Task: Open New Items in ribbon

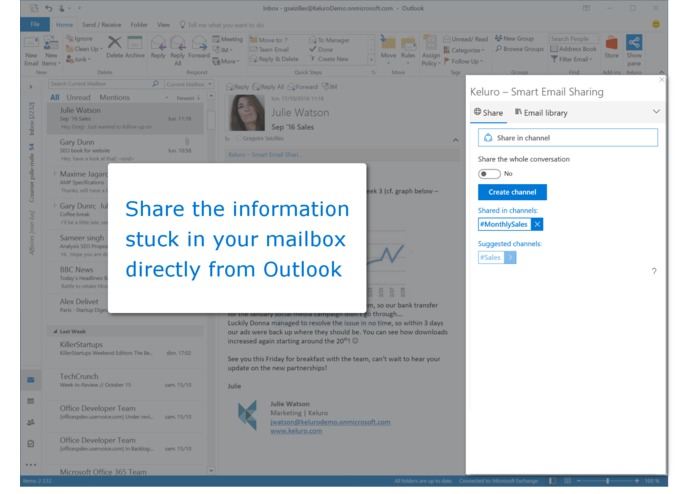Action: (x=51, y=51)
